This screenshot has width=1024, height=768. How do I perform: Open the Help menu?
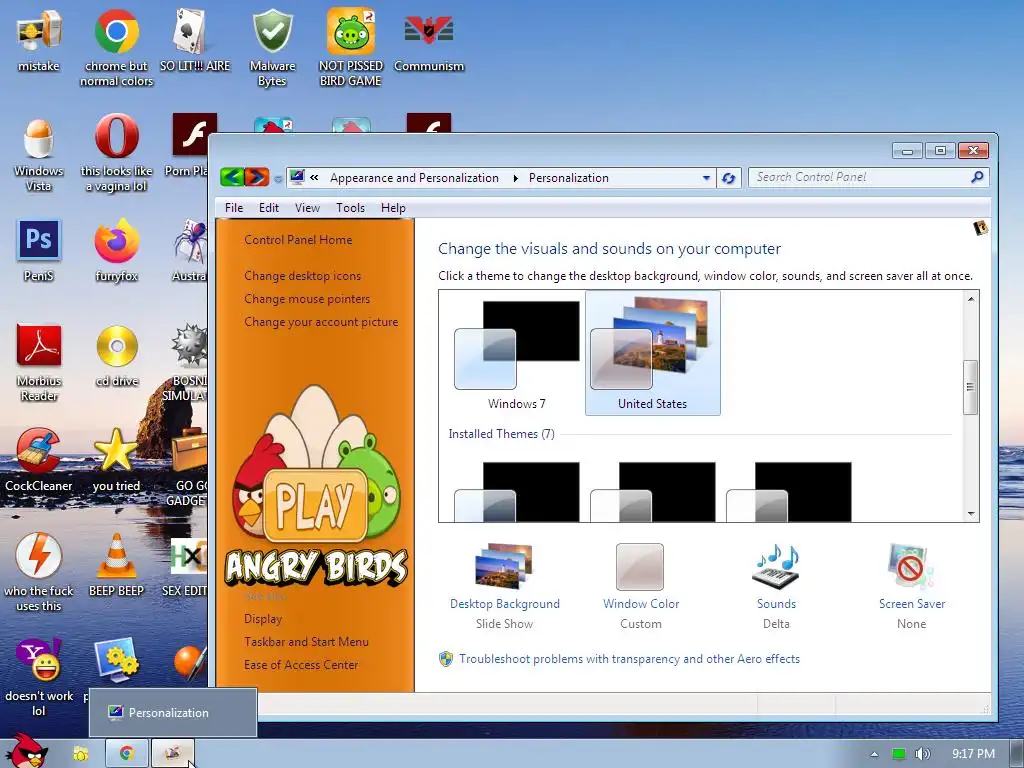point(393,208)
